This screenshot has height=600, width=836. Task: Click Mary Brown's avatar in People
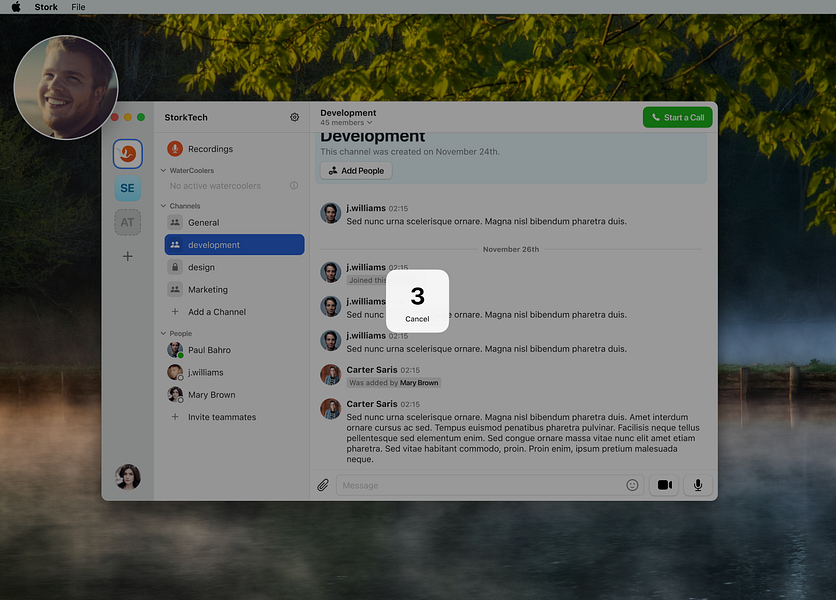175,395
